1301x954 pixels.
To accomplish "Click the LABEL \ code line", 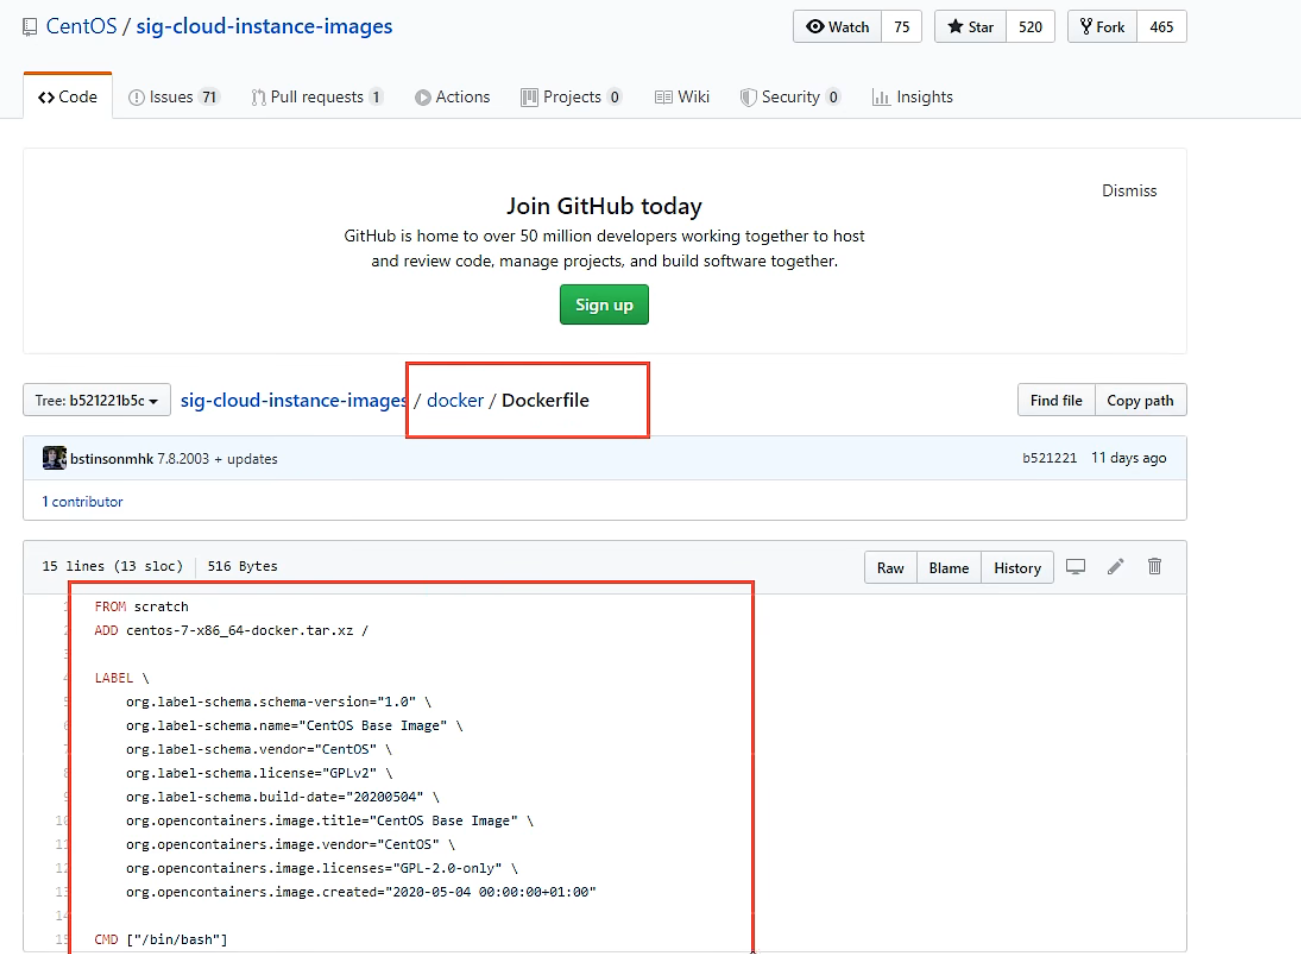I will tap(121, 678).
